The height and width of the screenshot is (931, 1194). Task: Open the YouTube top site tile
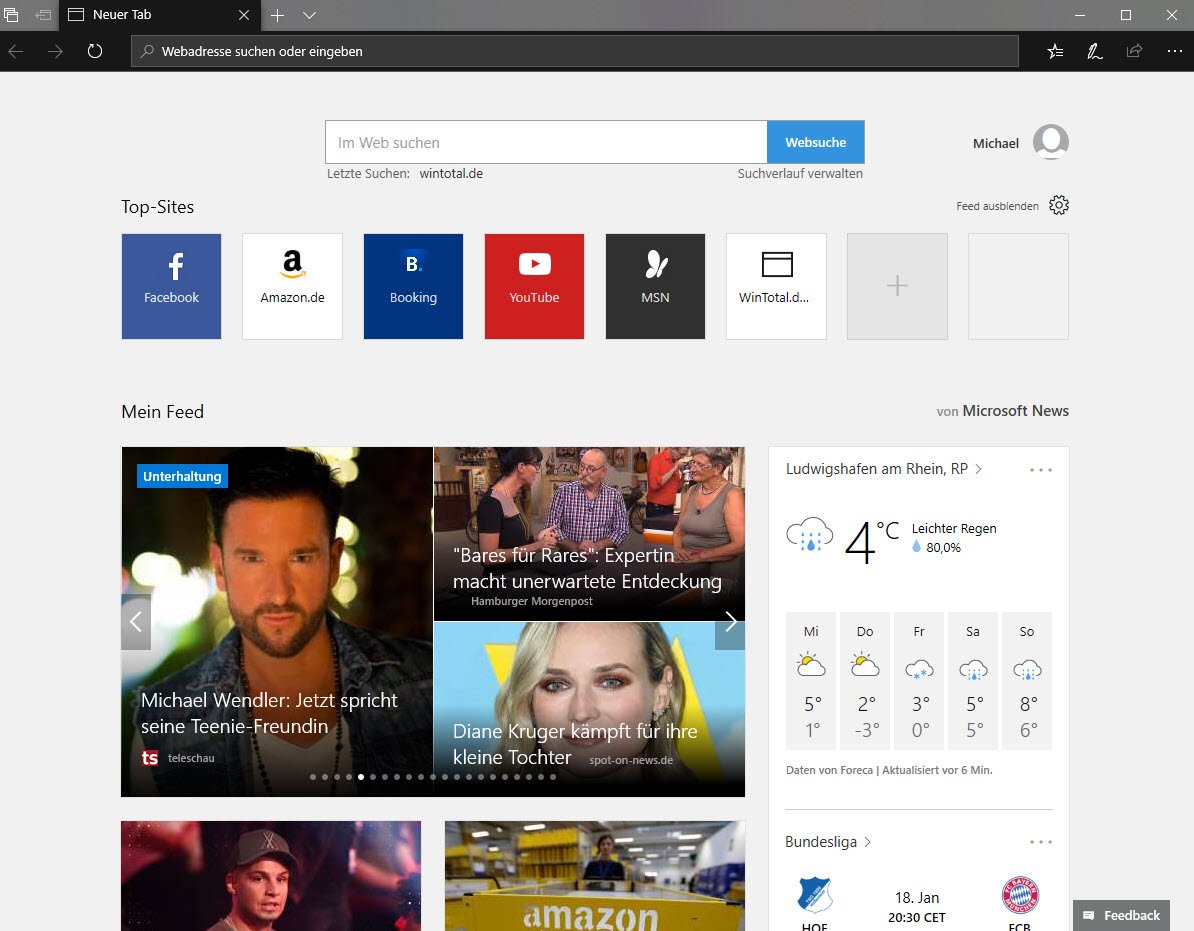click(x=534, y=286)
